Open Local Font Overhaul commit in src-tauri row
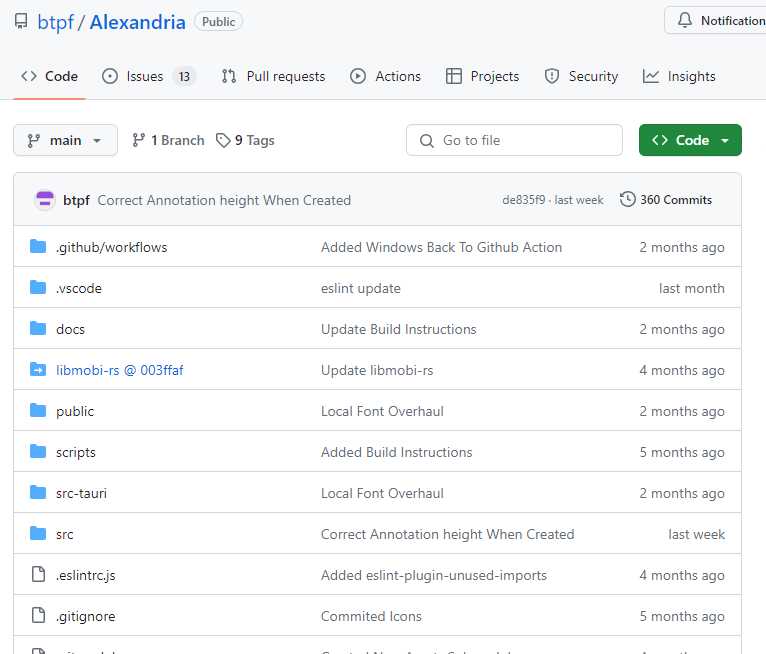766x654 pixels. (x=382, y=494)
